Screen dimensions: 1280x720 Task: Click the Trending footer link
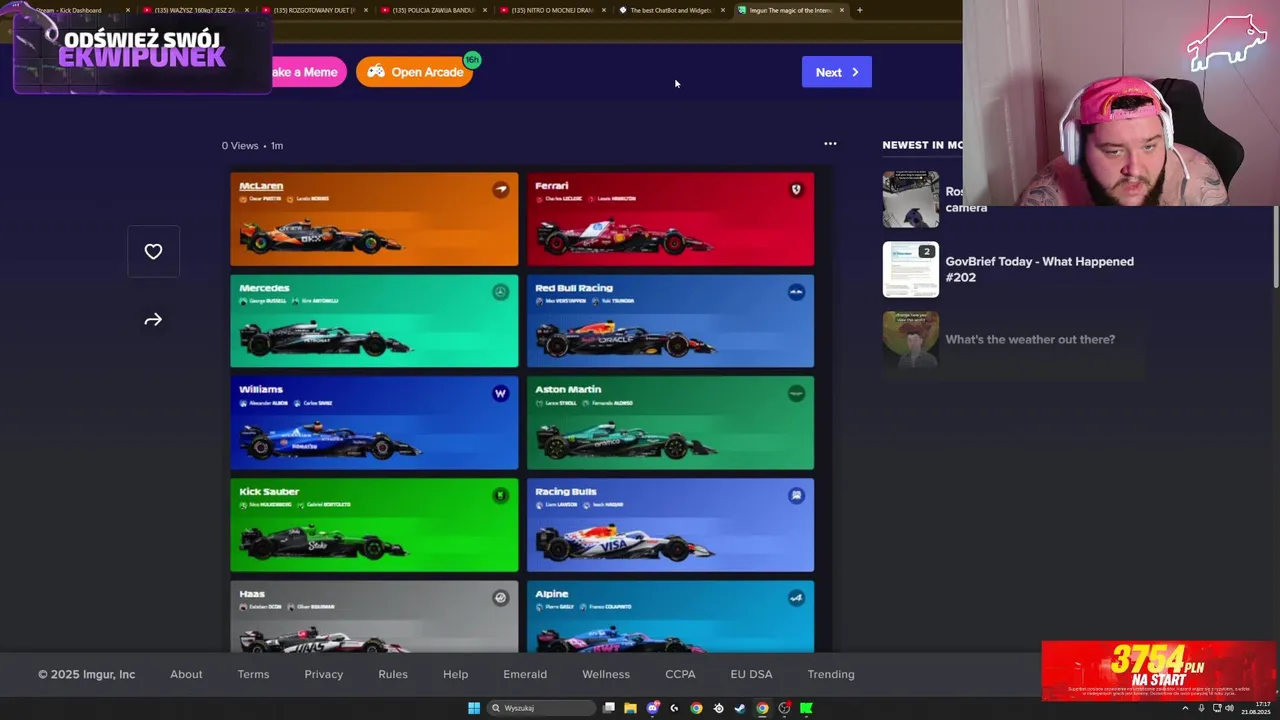pos(831,674)
